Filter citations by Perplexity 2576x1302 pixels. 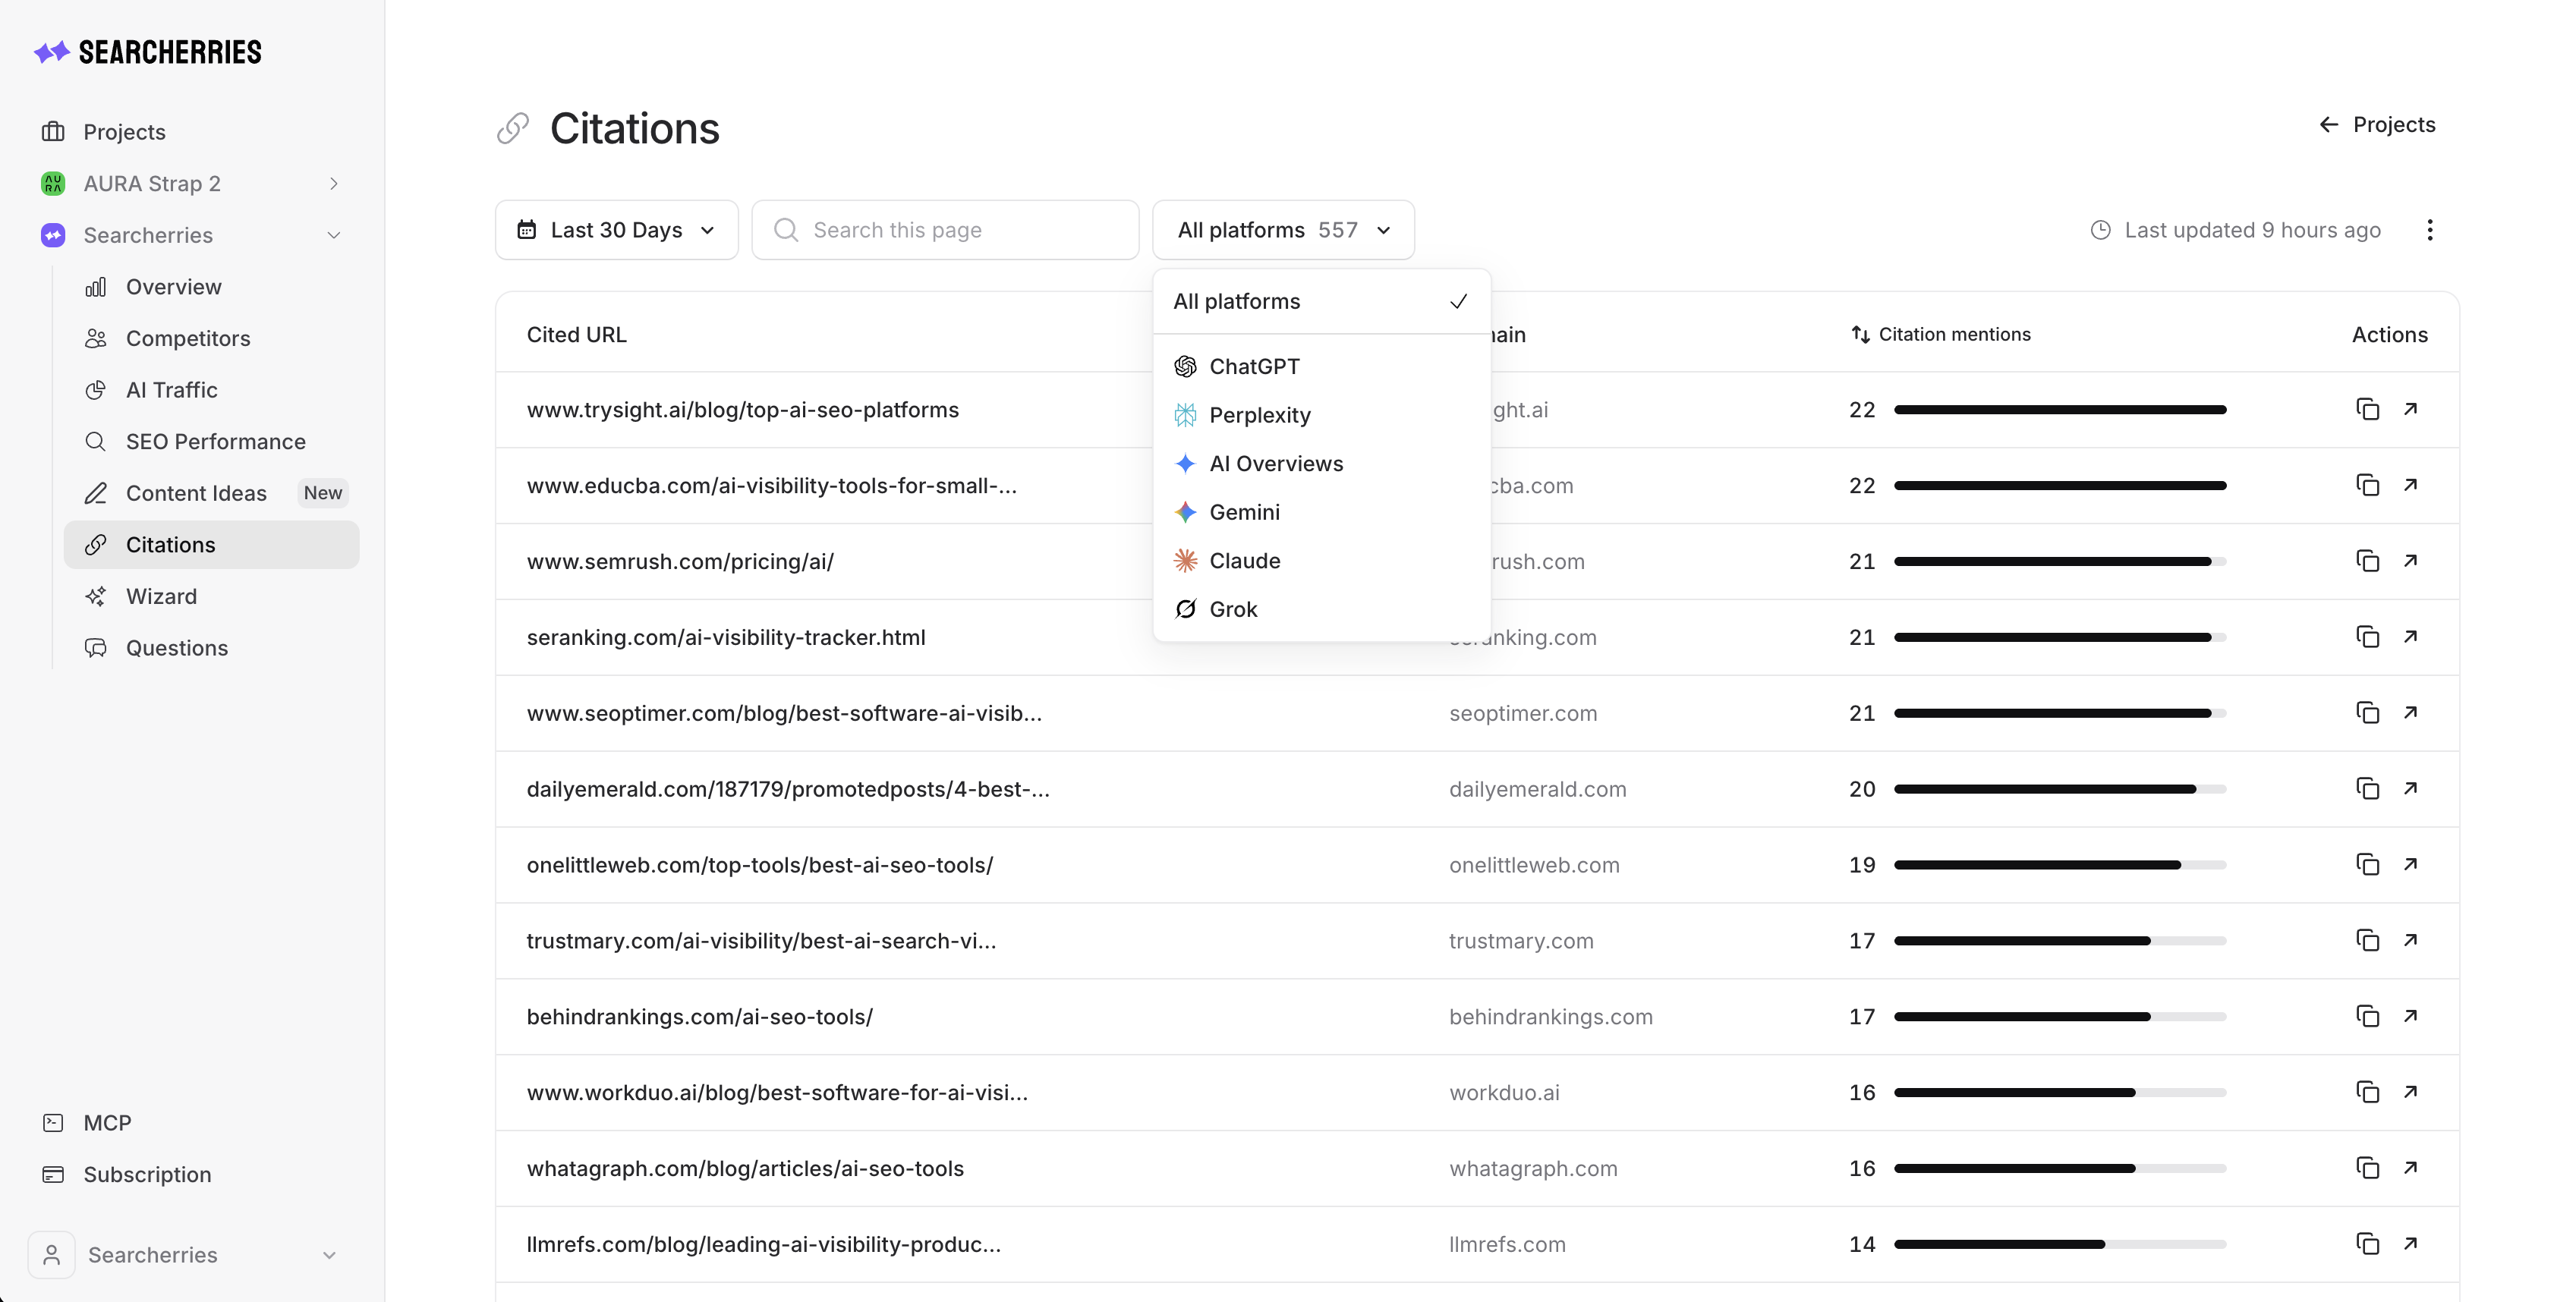[x=1321, y=415]
